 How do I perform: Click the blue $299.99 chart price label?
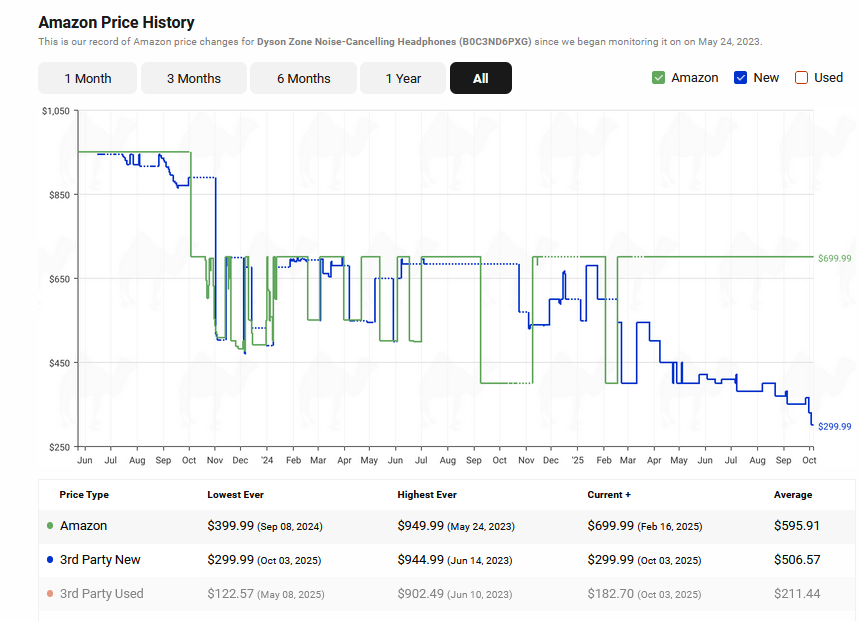834,427
